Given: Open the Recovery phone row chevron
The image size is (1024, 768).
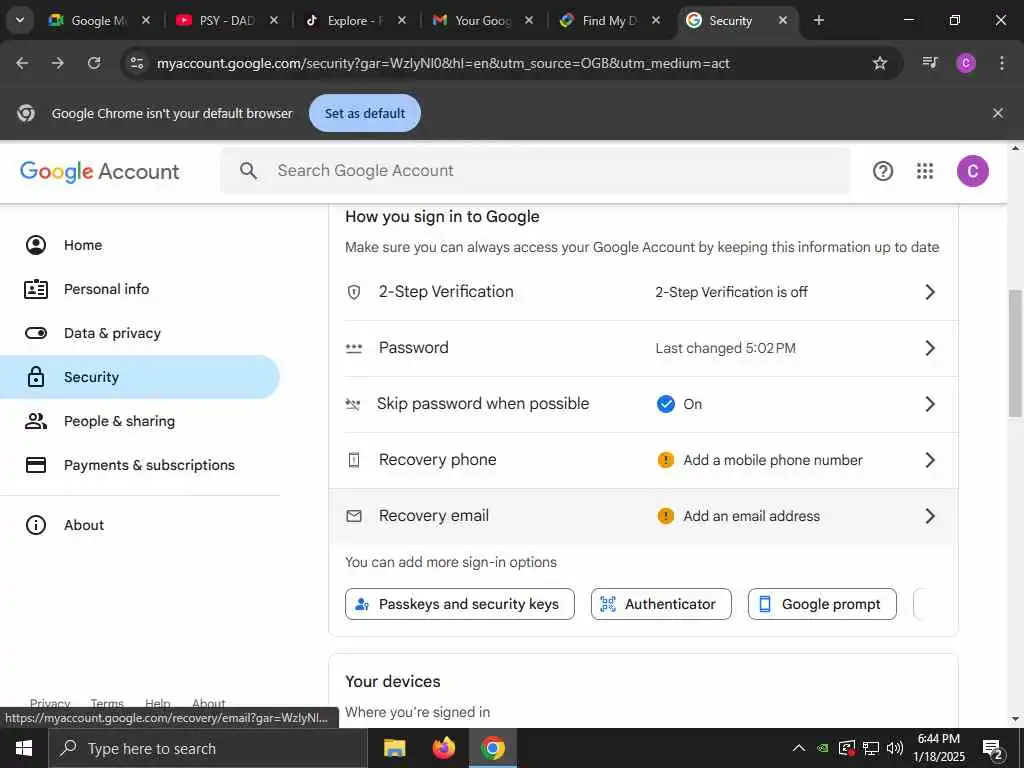Looking at the screenshot, I should [930, 460].
